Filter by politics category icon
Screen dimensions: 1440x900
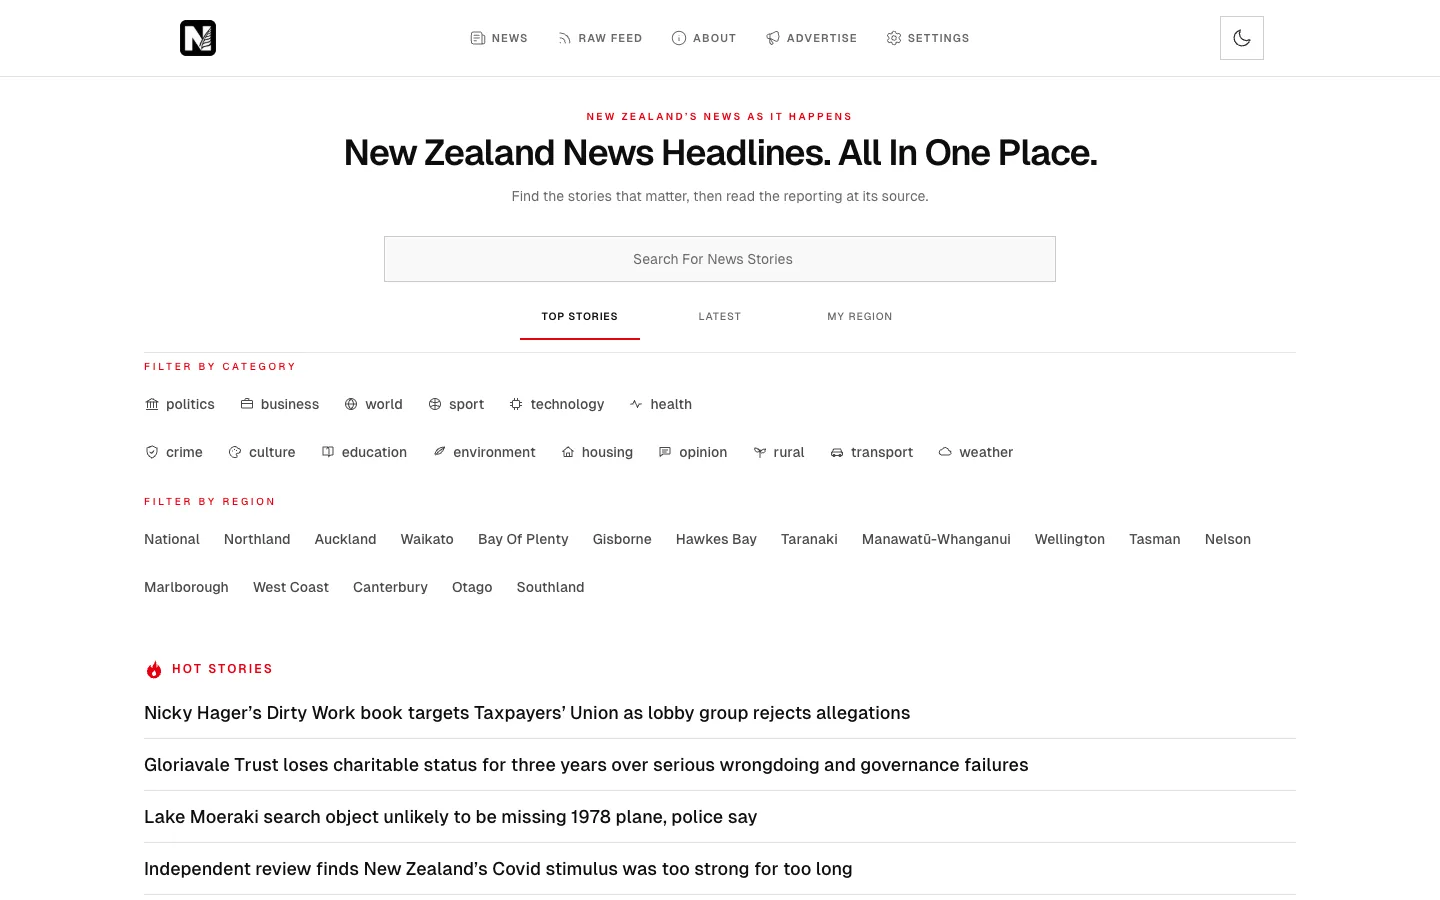[152, 404]
